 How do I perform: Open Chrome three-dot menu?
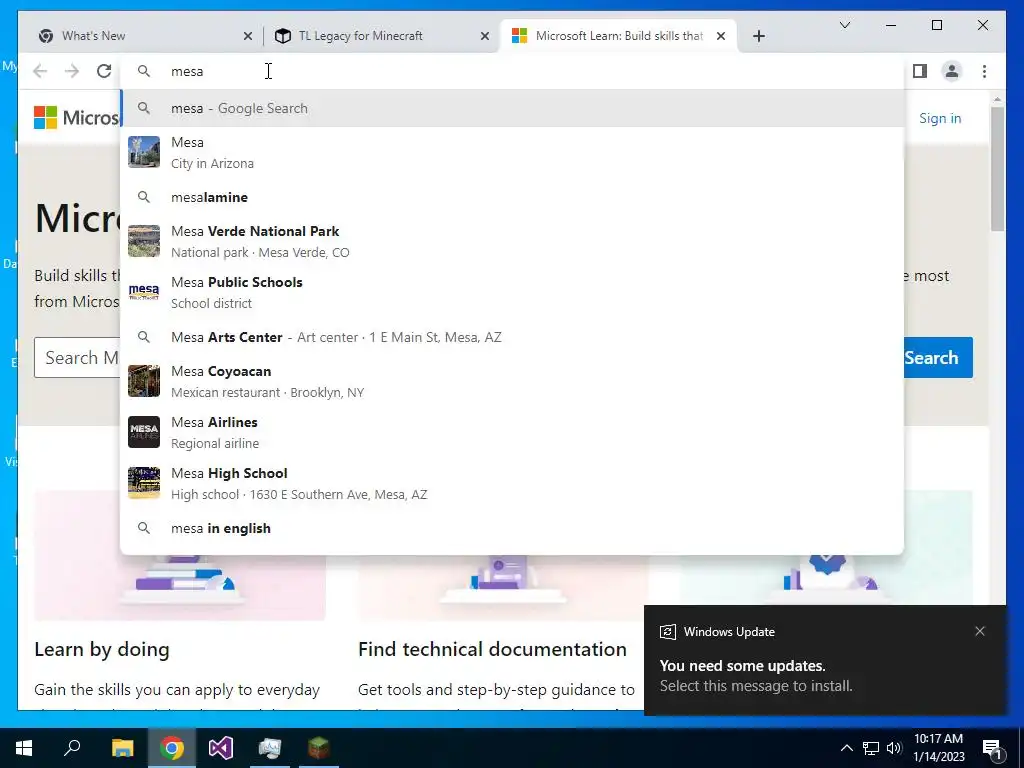[x=984, y=71]
